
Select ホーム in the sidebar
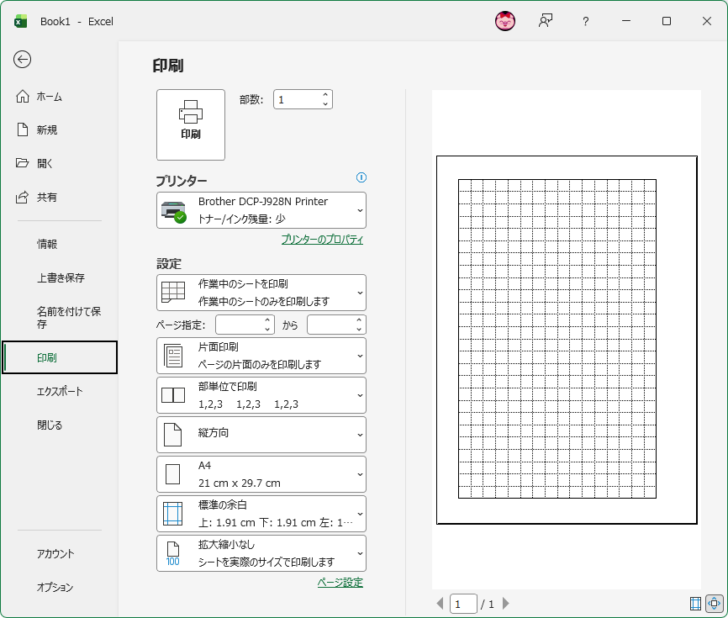59,97
